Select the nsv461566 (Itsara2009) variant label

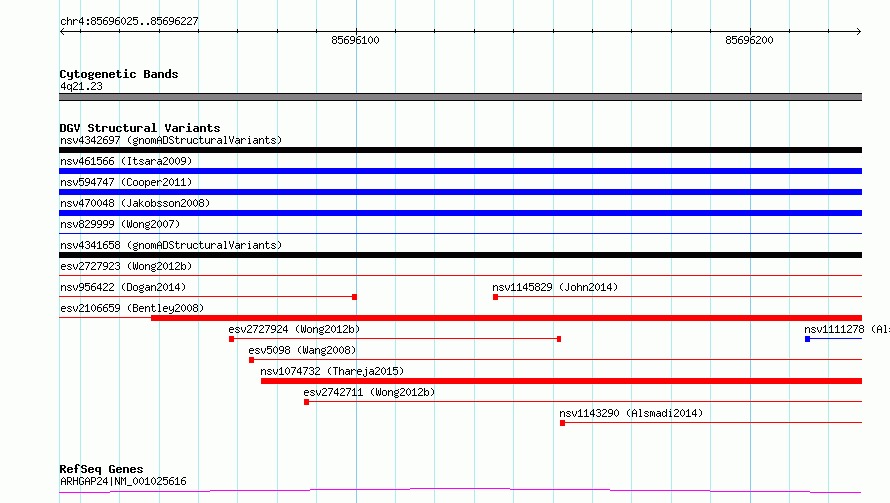click(x=126, y=161)
